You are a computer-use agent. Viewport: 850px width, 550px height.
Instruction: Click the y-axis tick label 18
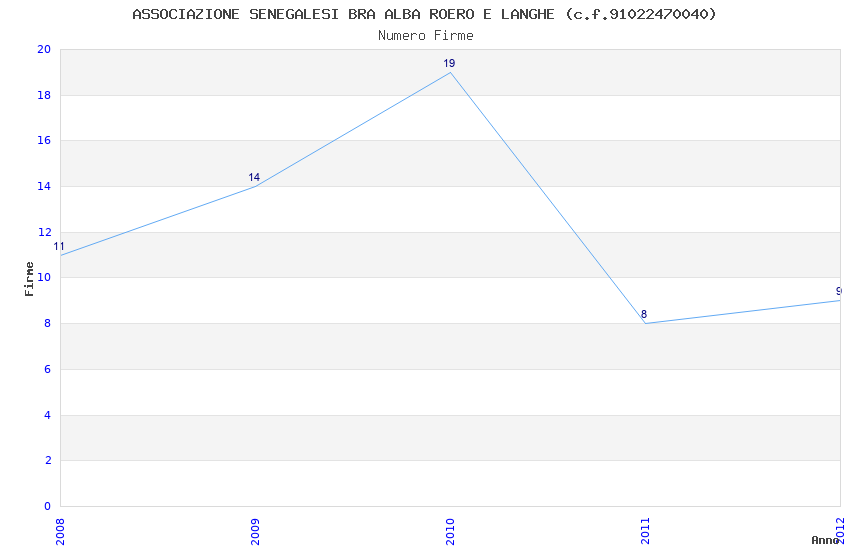(x=44, y=95)
